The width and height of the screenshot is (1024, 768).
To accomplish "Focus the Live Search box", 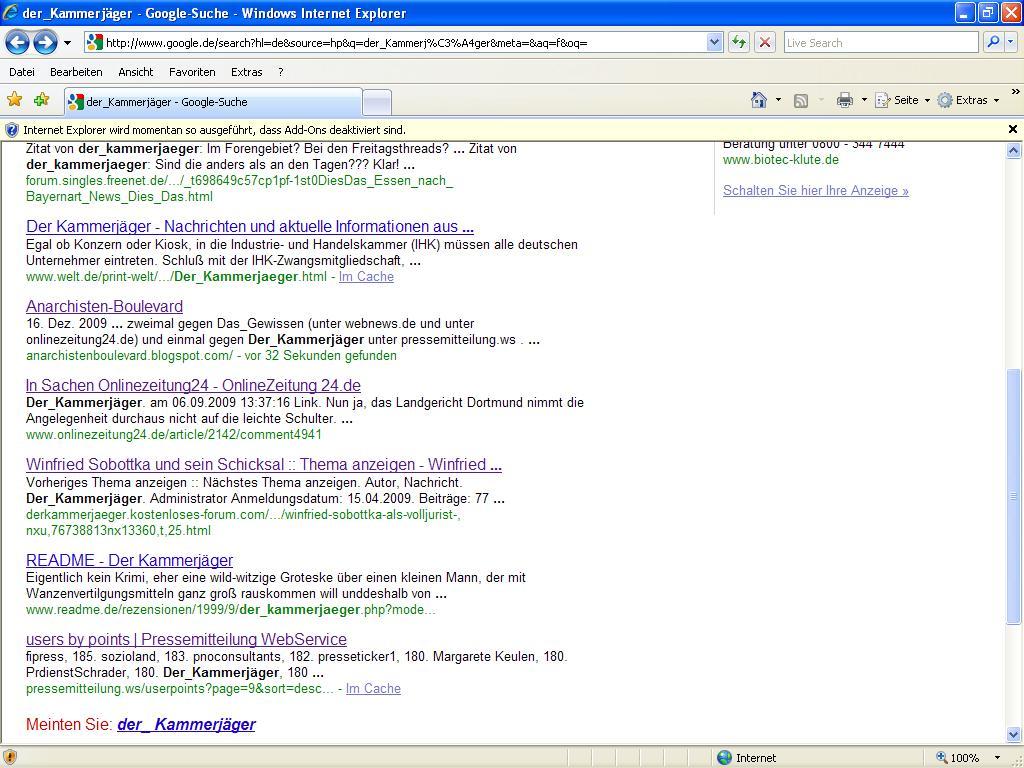I will coord(880,43).
